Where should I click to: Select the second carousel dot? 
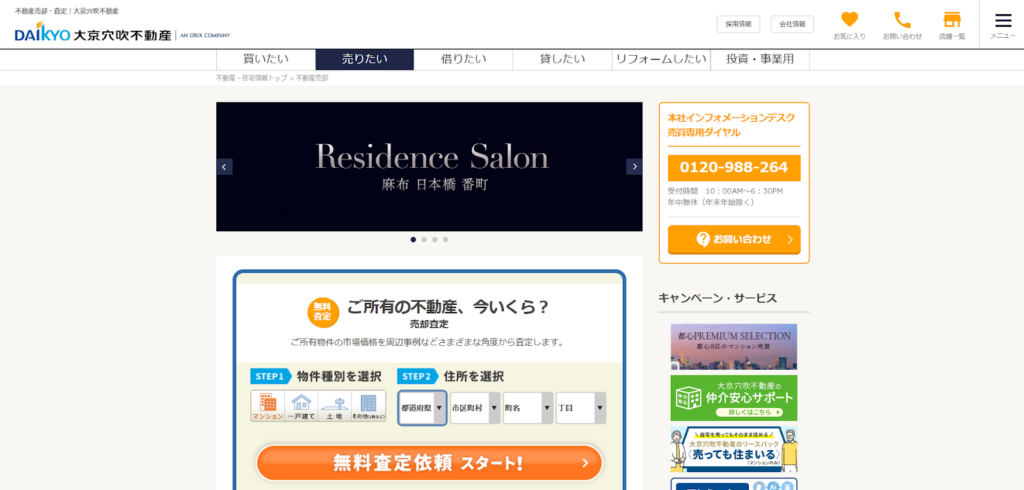click(424, 240)
